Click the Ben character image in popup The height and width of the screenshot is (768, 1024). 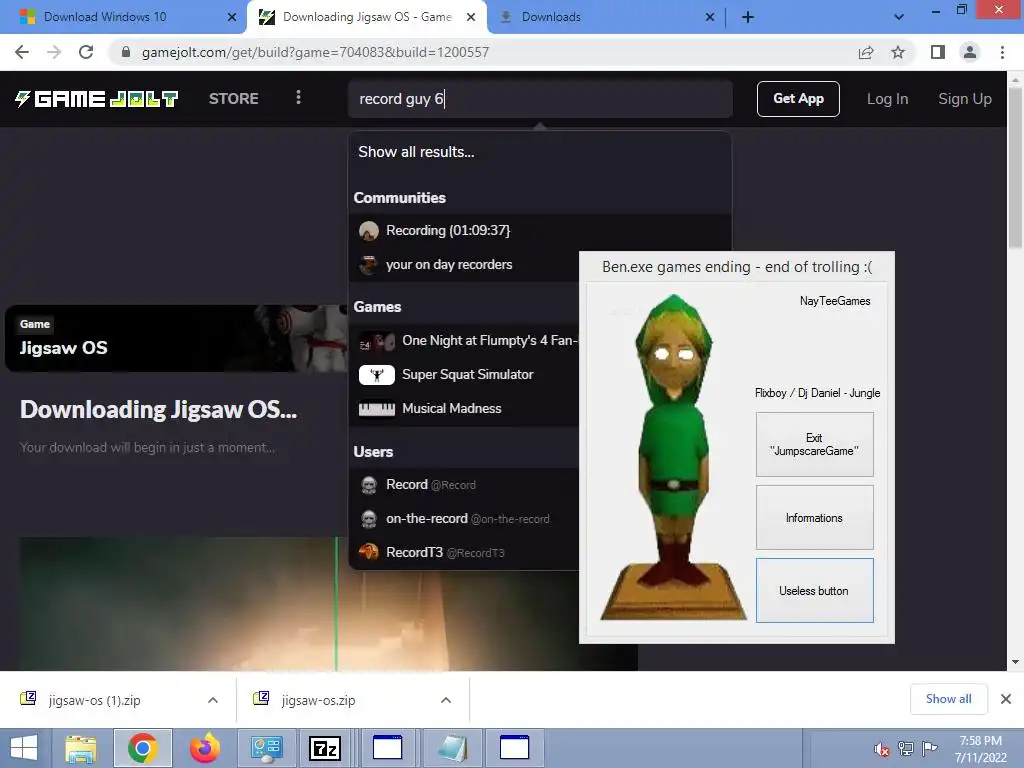[674, 457]
